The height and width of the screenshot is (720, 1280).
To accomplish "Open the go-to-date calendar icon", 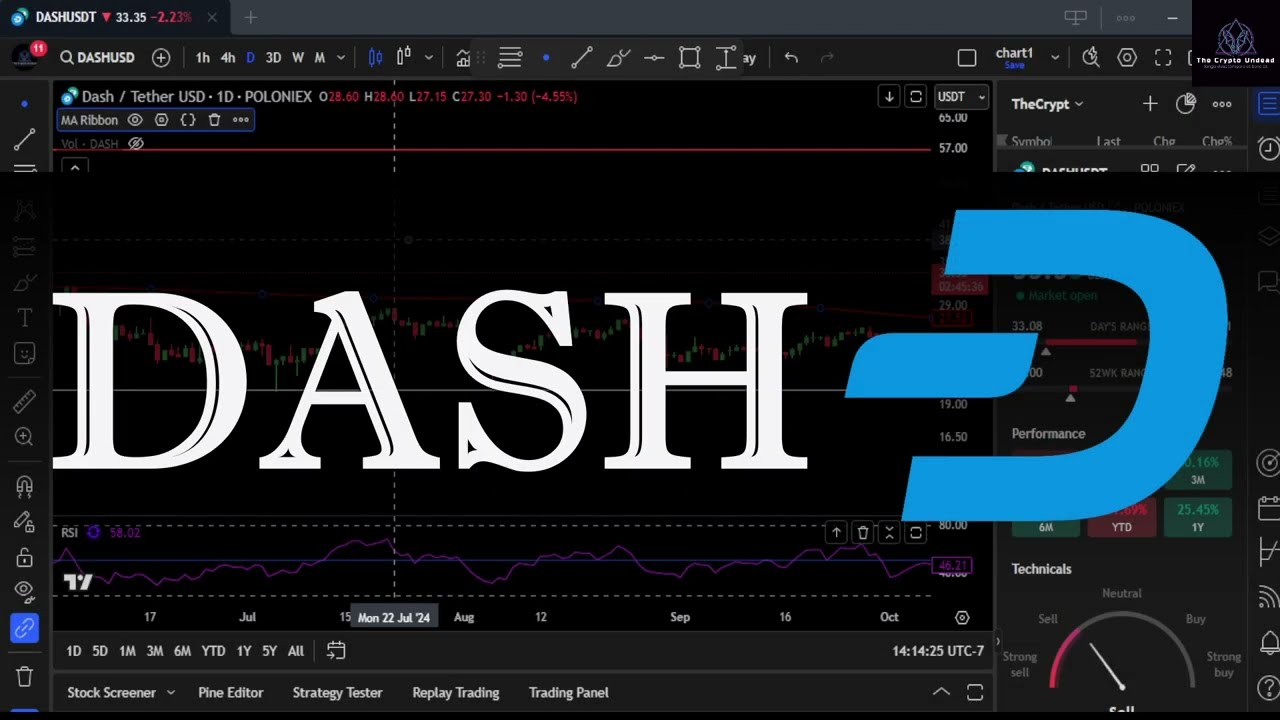I will (336, 651).
